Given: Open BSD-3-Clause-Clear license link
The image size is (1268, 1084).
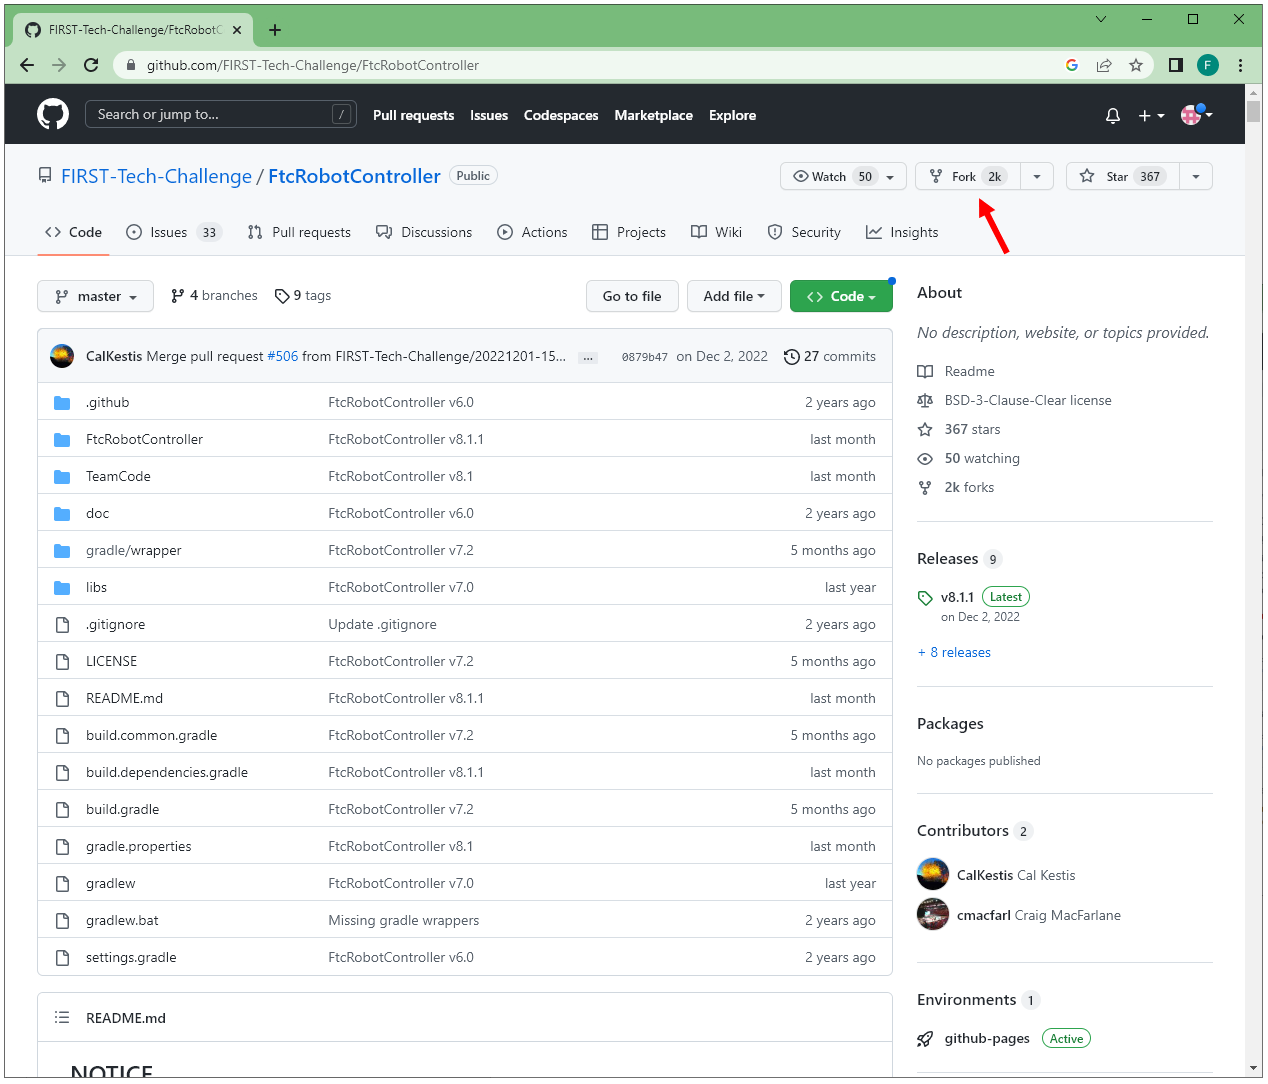Looking at the screenshot, I should pos(1028,400).
